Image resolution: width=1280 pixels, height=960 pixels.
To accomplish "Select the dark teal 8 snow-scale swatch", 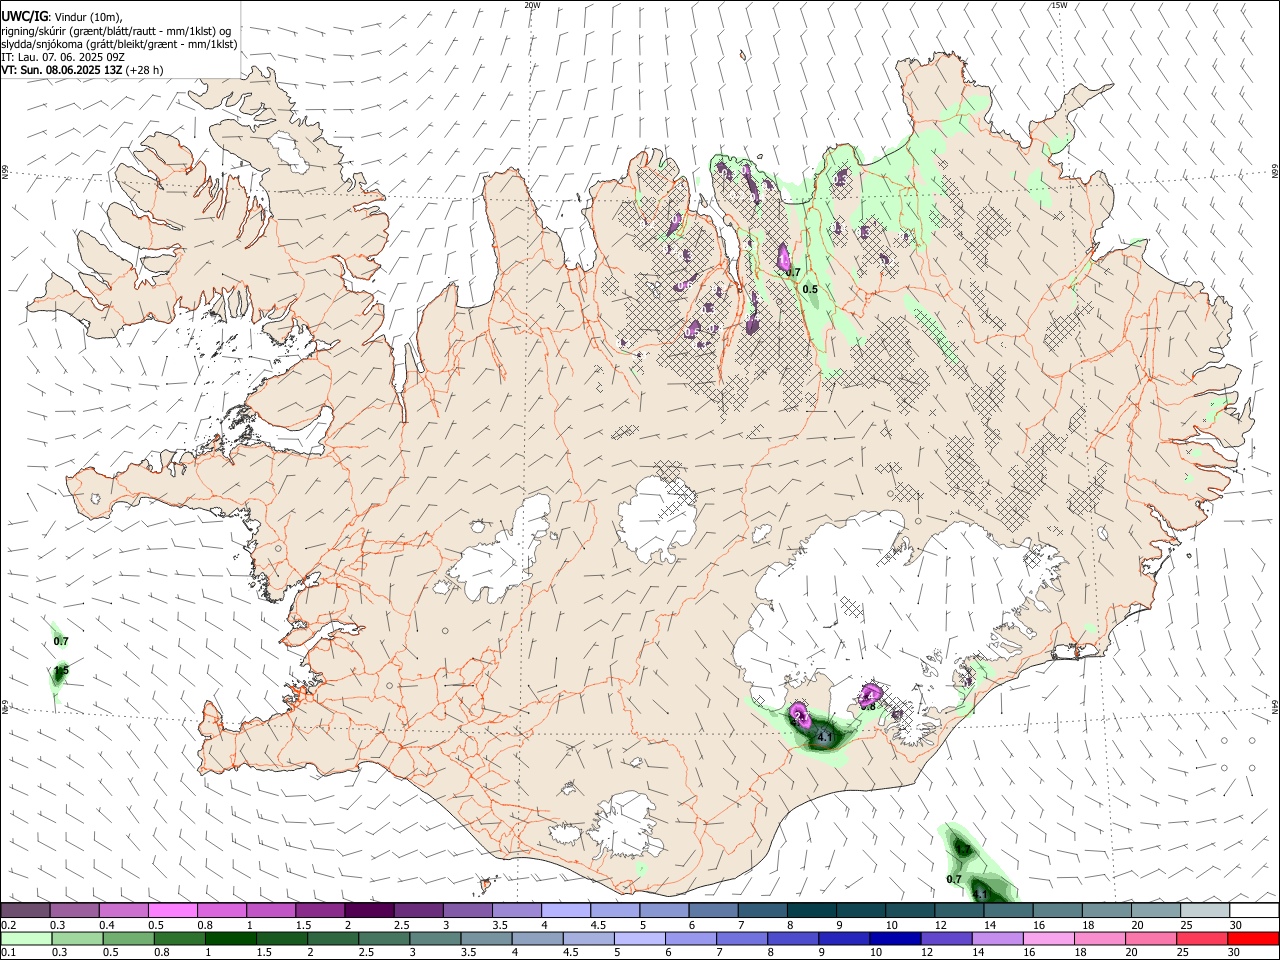I will pyautogui.click(x=812, y=911).
